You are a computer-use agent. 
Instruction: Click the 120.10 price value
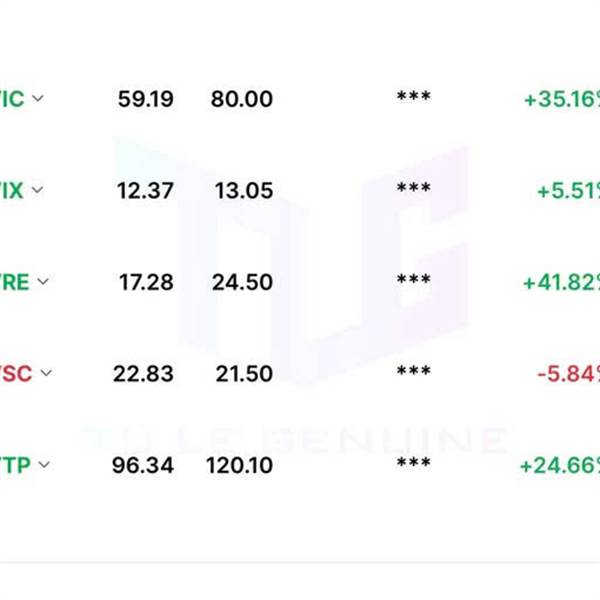239,466
